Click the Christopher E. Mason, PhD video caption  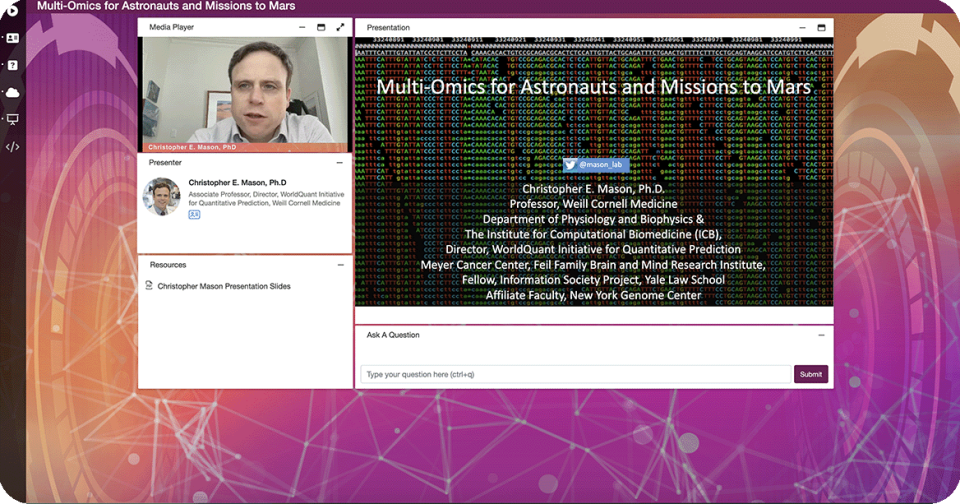(x=192, y=147)
